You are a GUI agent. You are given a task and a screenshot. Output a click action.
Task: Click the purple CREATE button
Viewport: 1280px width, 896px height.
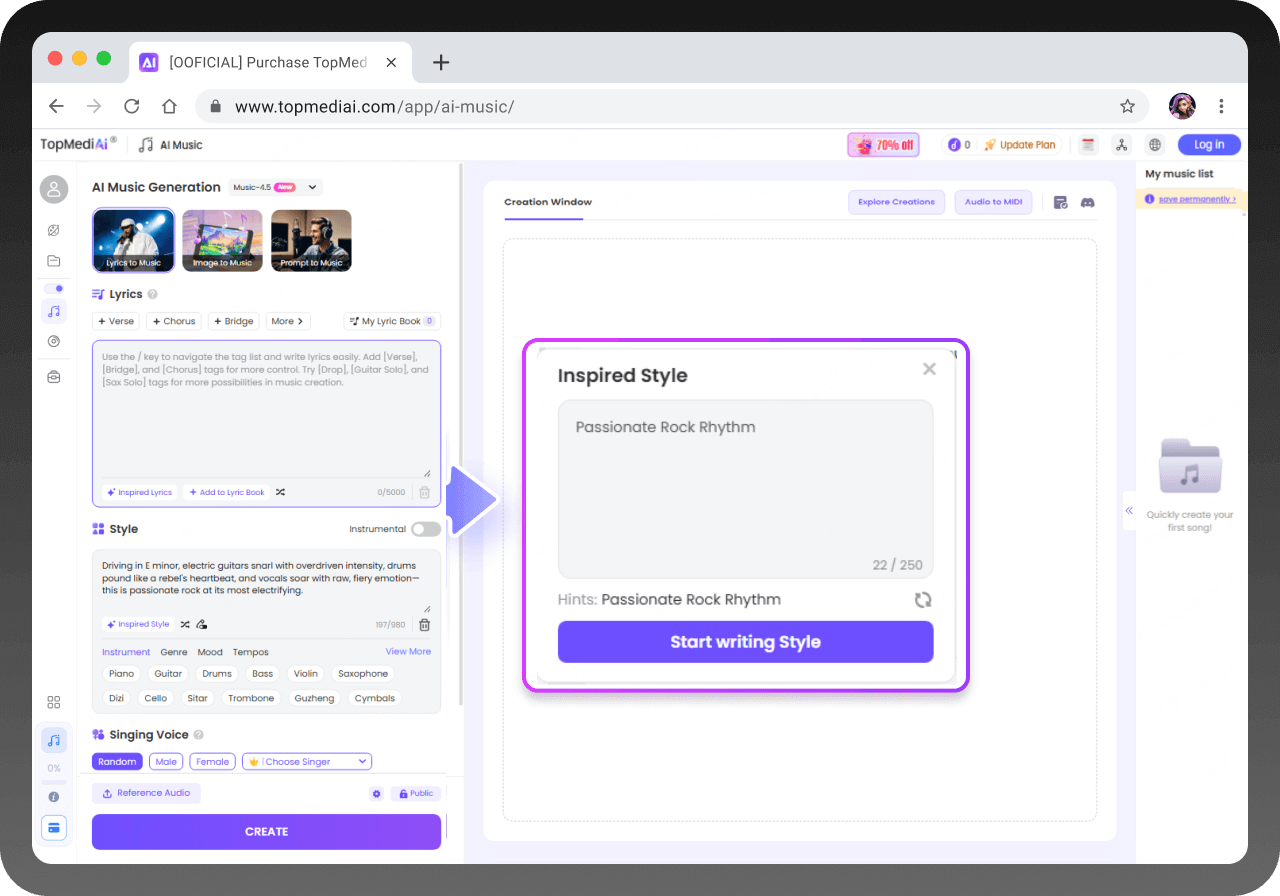266,832
